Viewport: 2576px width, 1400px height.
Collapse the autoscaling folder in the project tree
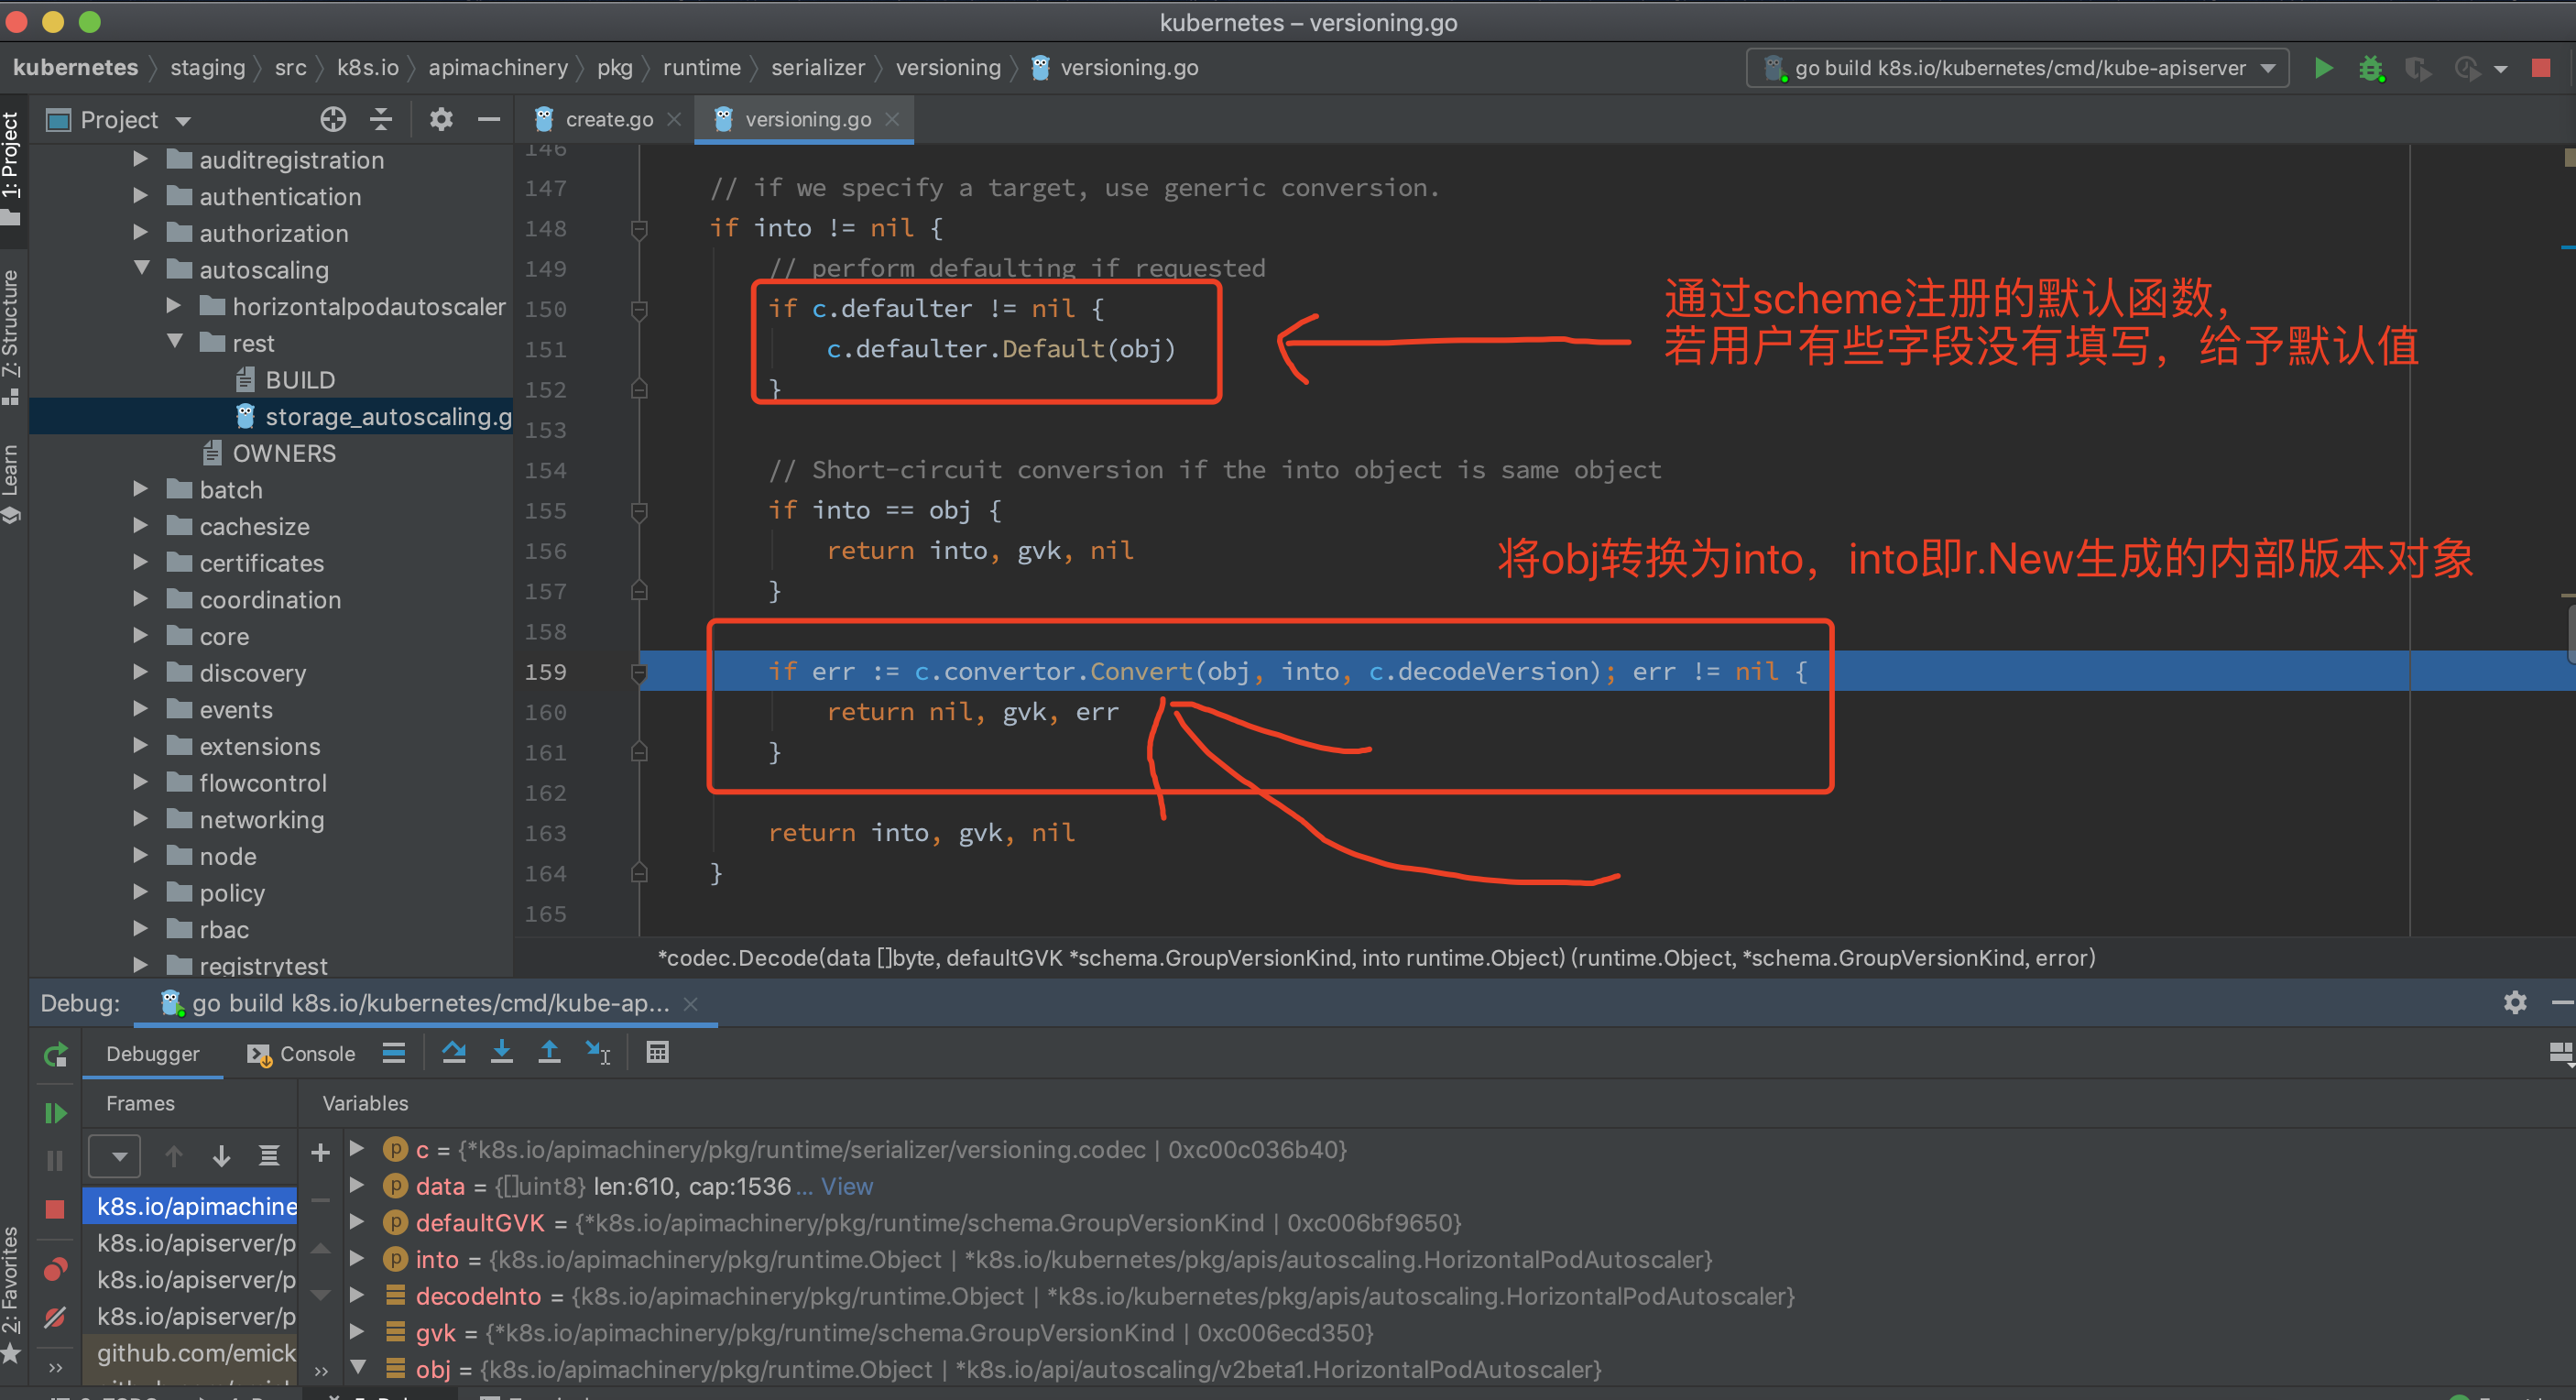(141, 269)
